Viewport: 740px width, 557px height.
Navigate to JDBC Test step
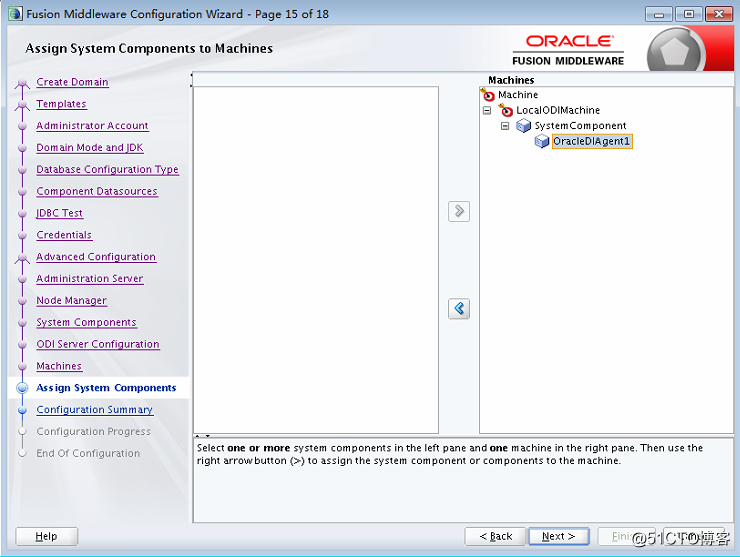(x=59, y=213)
